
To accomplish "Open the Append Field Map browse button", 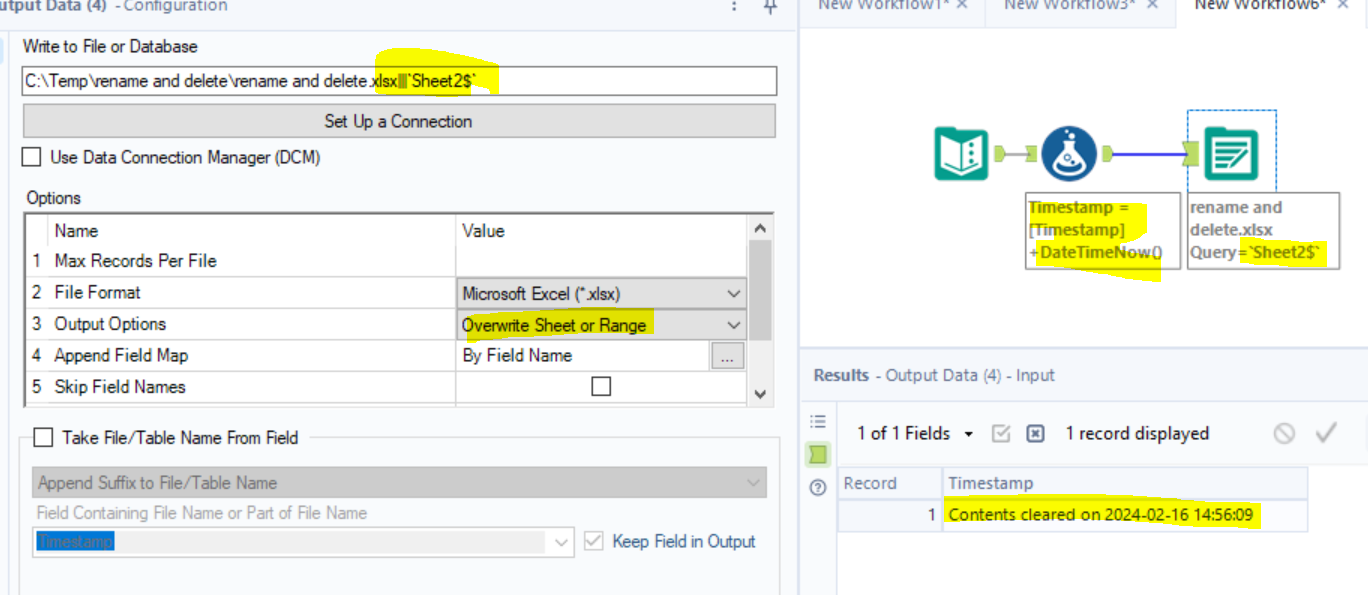I will tap(727, 355).
